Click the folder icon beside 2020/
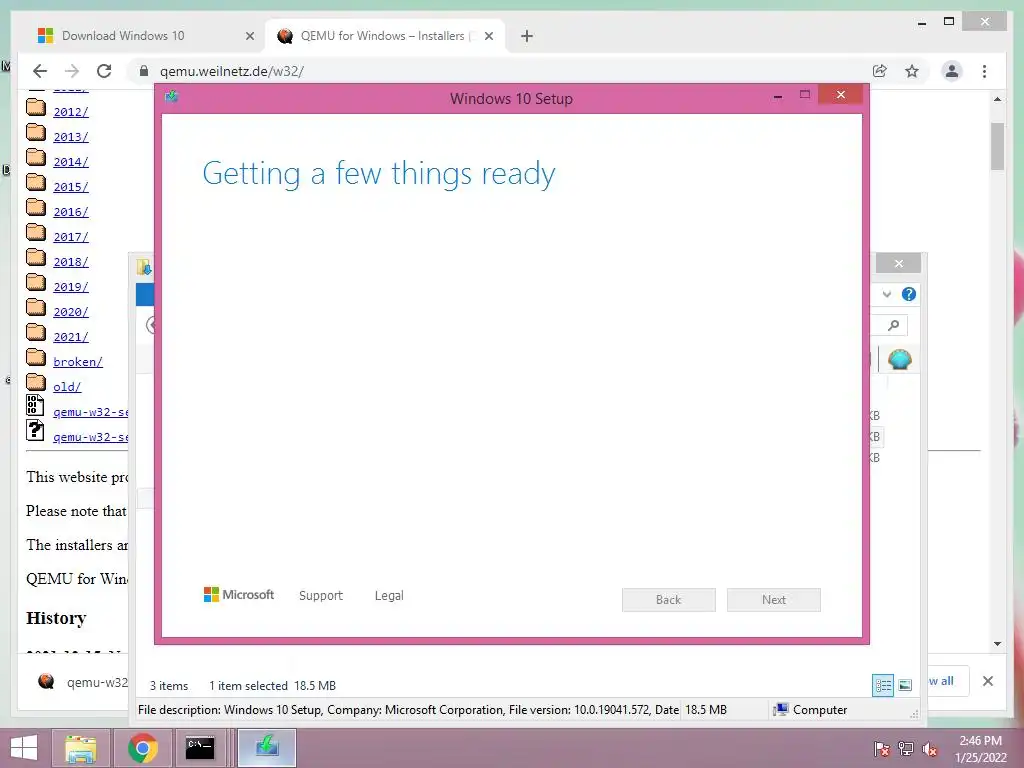The width and height of the screenshot is (1024, 768). point(36,308)
